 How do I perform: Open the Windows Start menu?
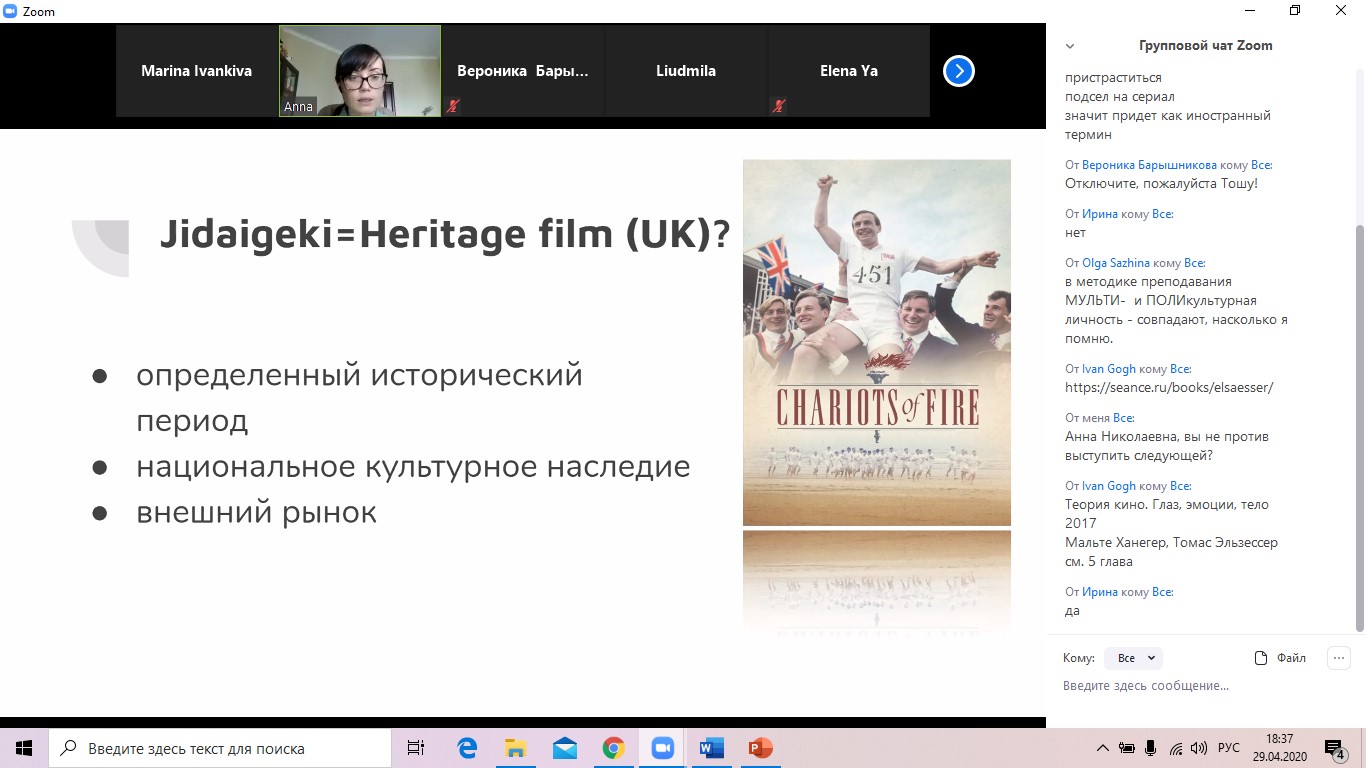tap(24, 748)
